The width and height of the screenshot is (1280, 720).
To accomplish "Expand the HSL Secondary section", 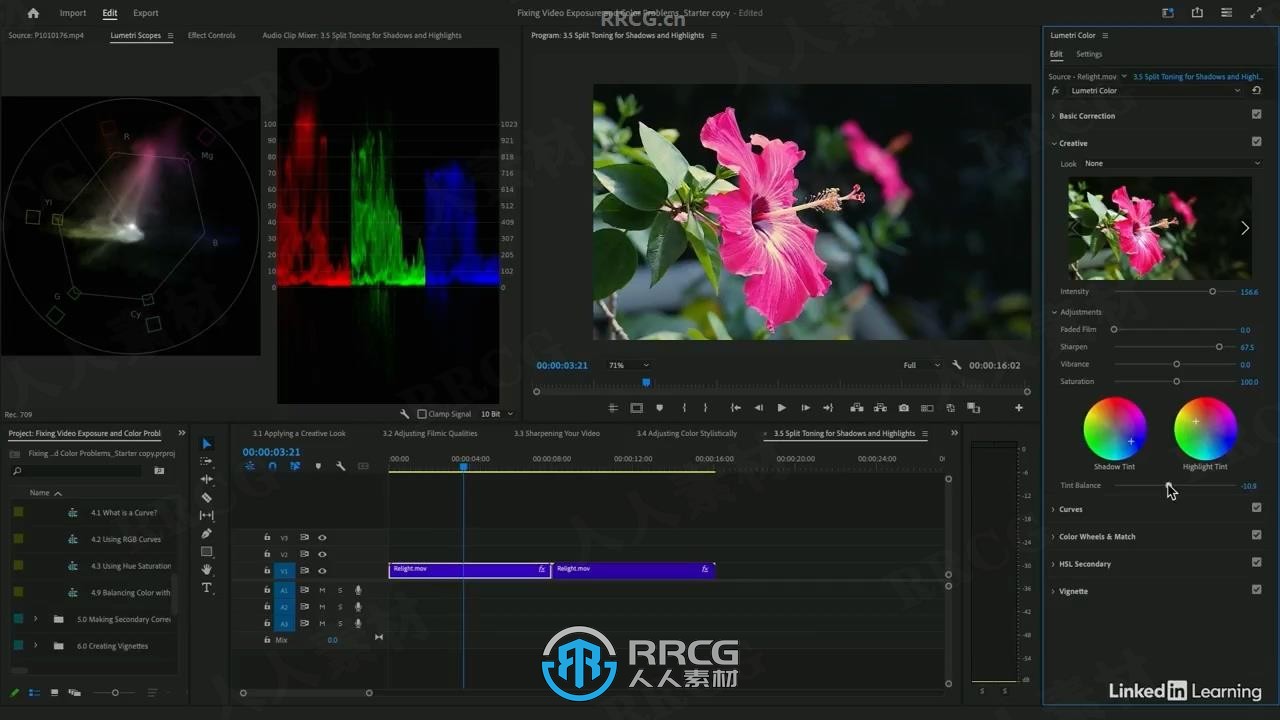I will tap(1053, 564).
